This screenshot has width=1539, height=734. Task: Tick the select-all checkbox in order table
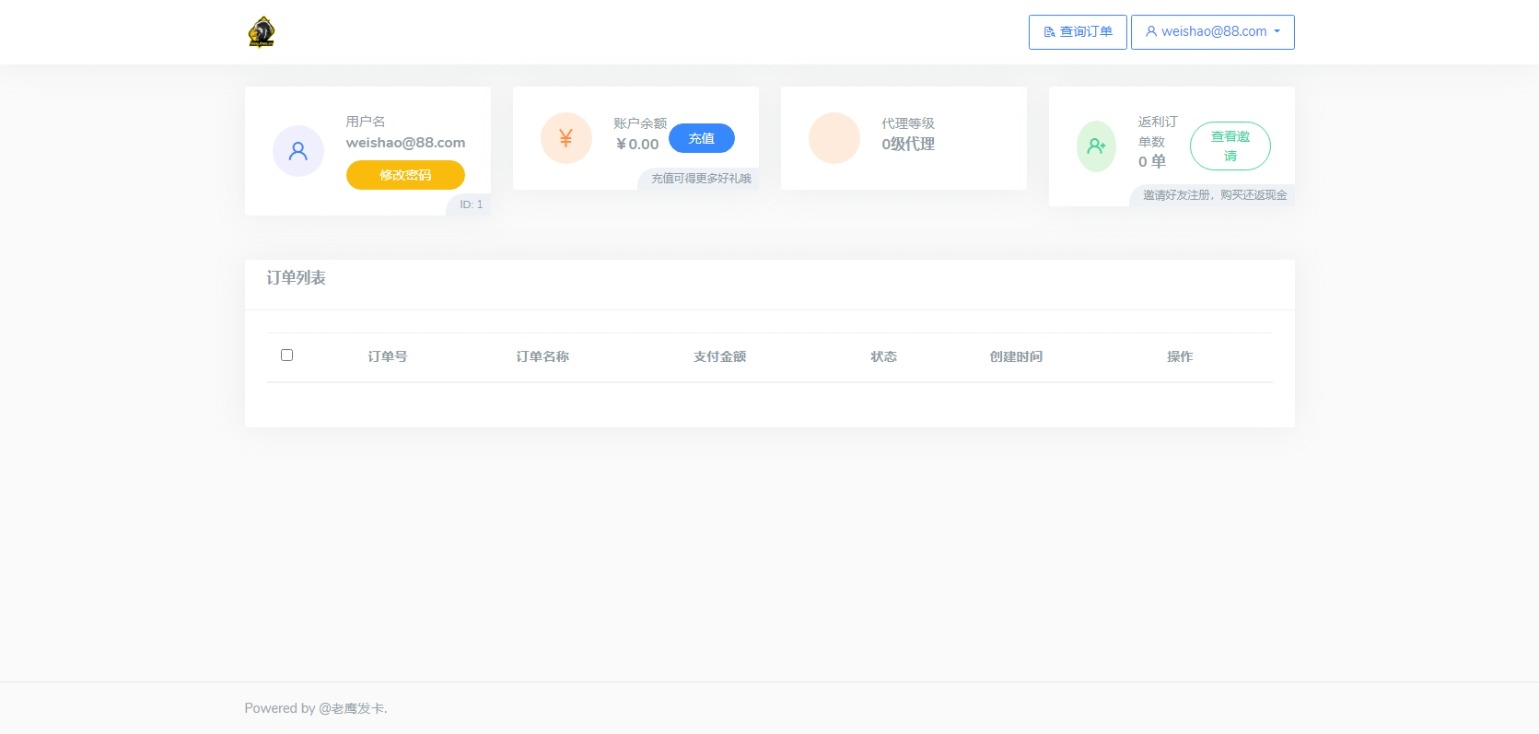click(287, 355)
